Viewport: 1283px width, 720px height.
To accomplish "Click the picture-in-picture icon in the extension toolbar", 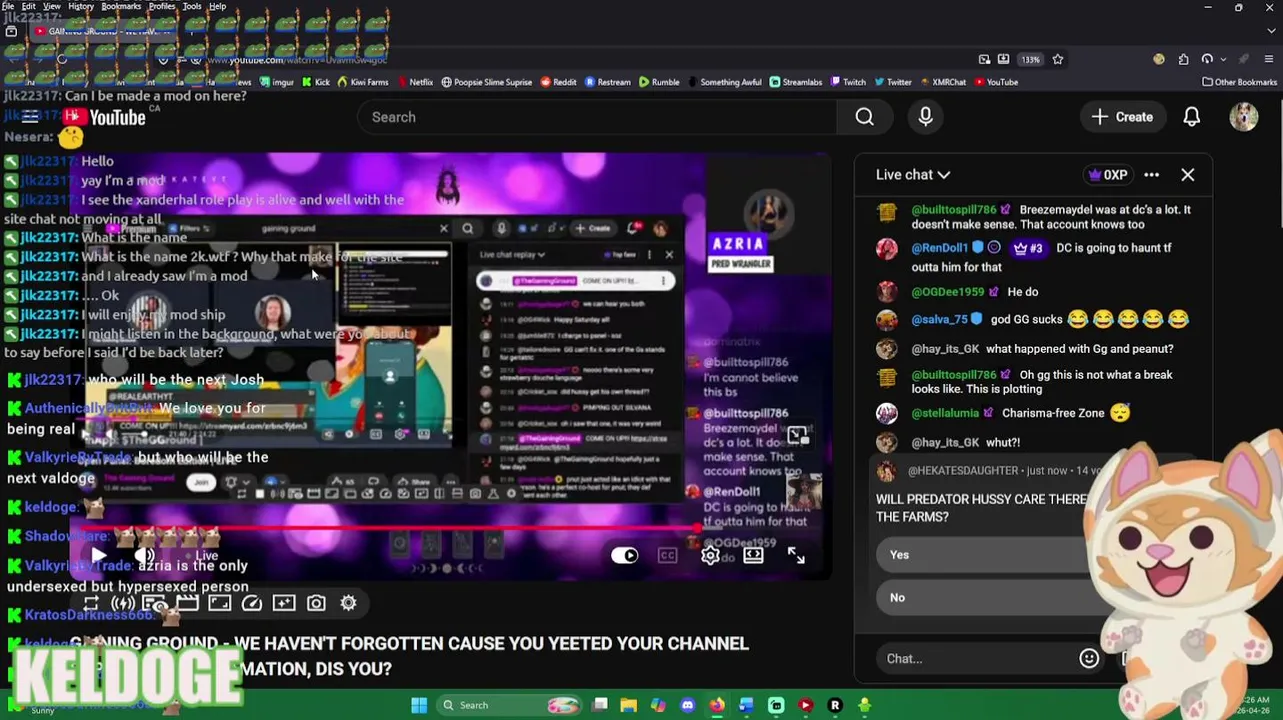I will coord(219,603).
